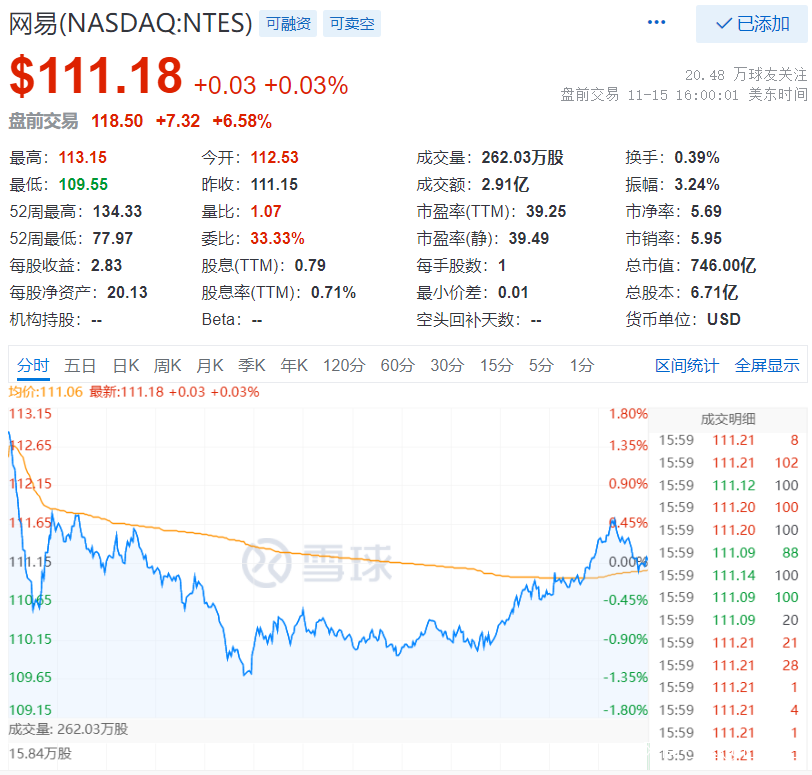The width and height of the screenshot is (812, 775).
Task: Click the 可卖空 tag
Action: point(352,24)
